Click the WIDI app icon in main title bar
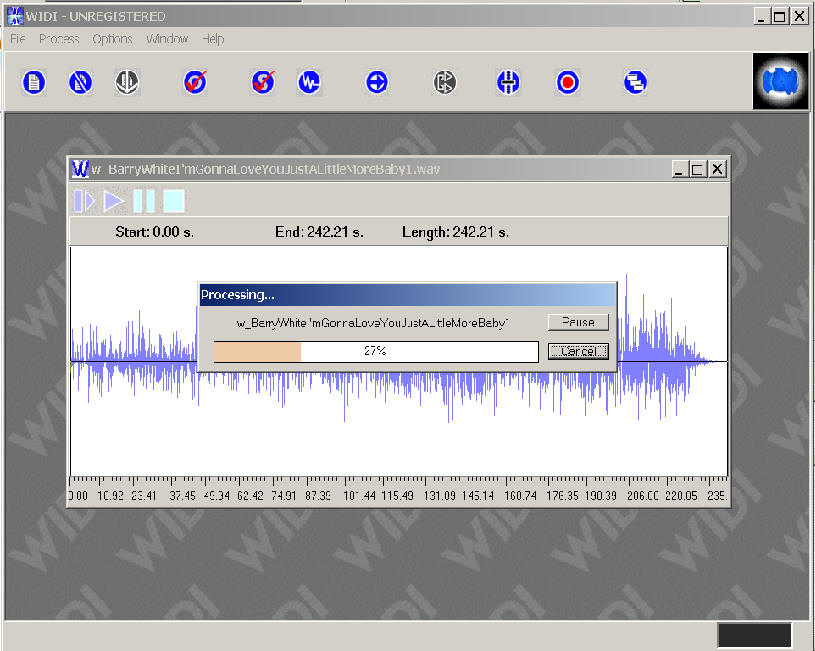 tap(15, 16)
